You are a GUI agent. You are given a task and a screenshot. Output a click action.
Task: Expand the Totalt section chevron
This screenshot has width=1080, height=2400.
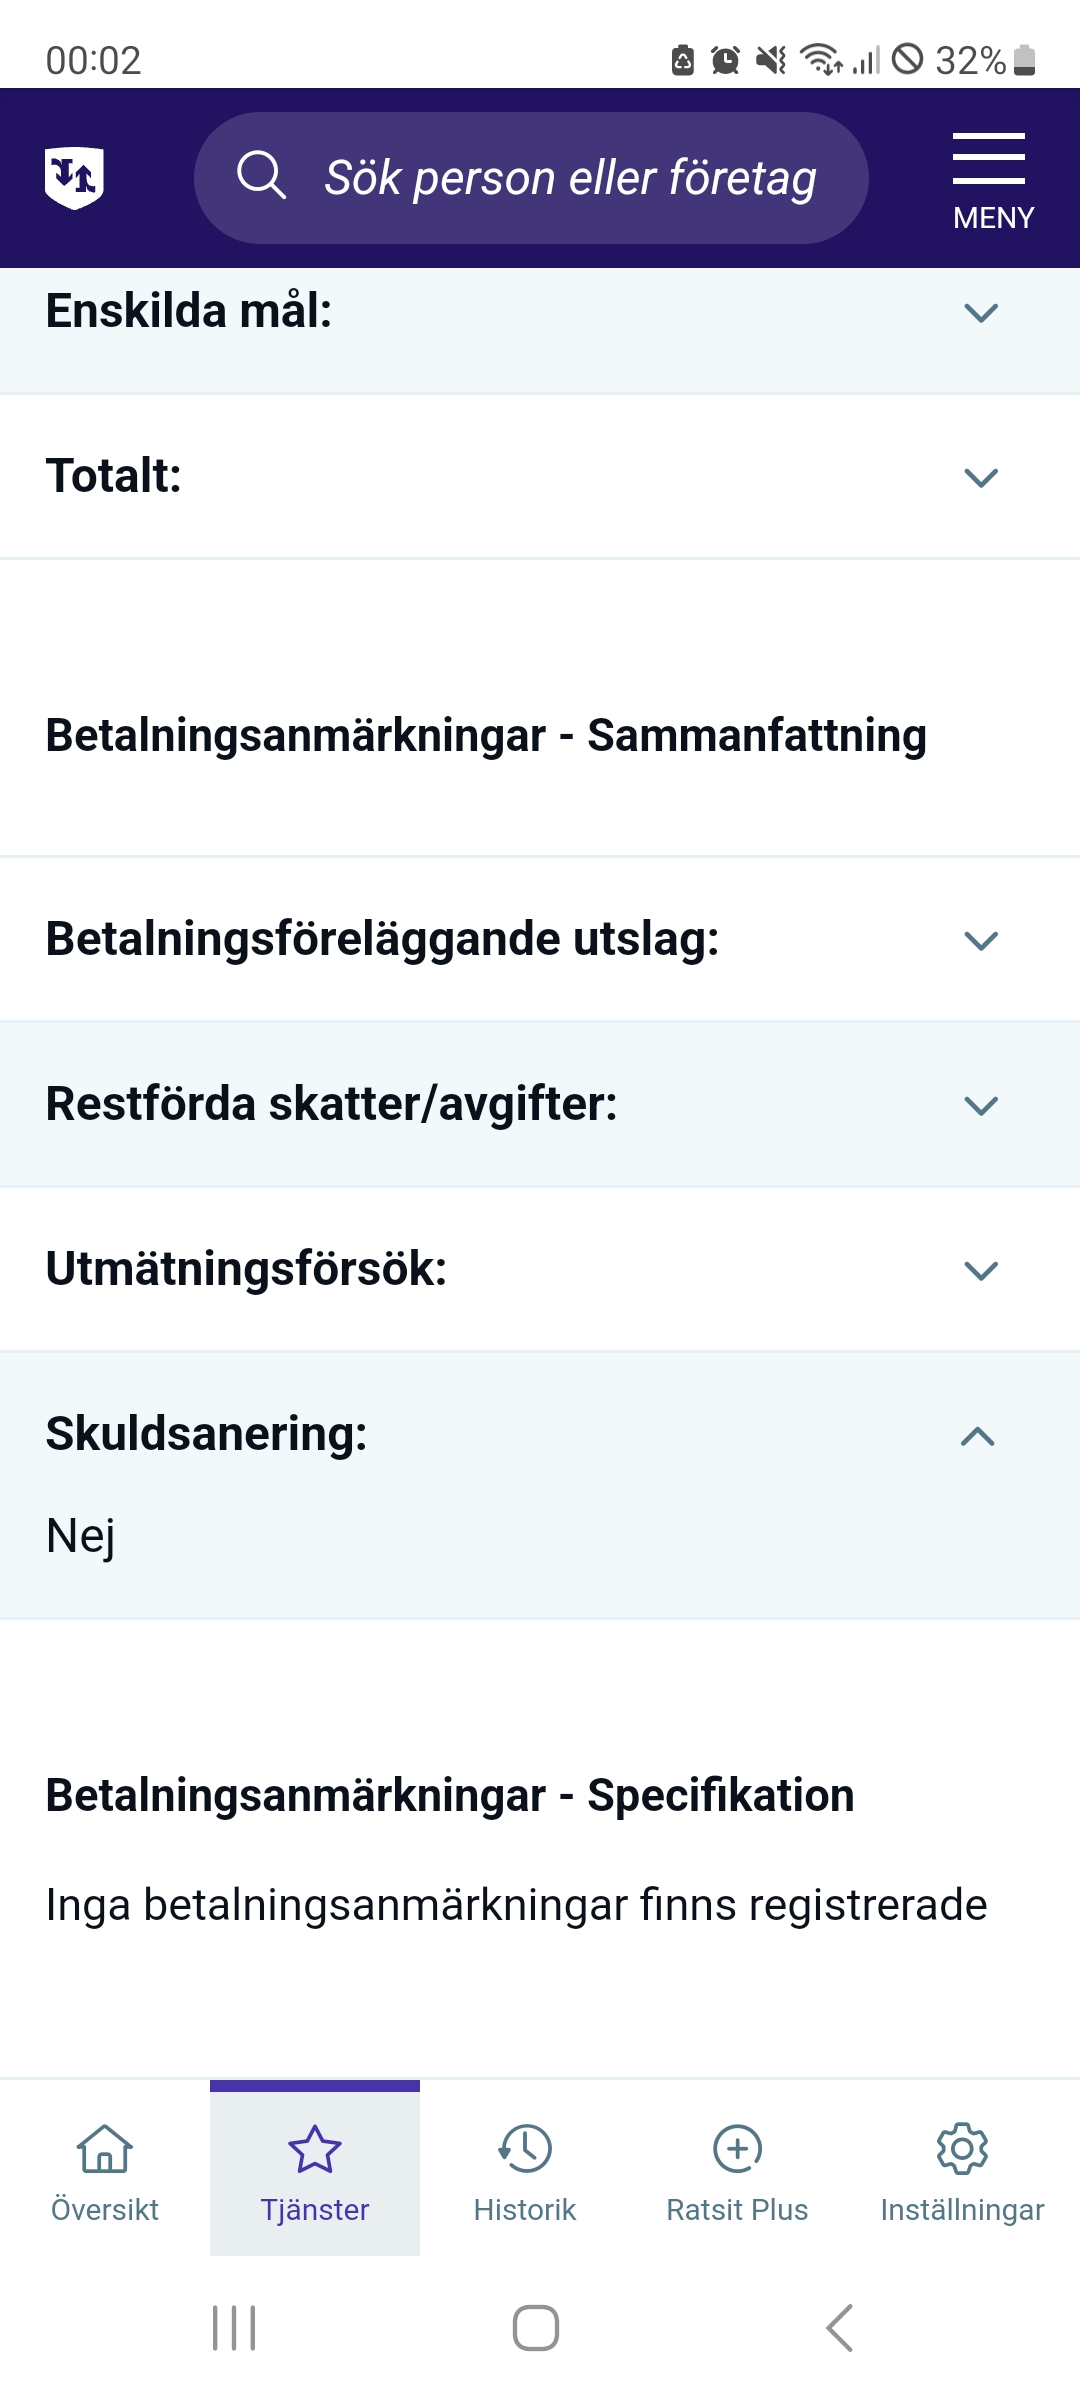point(980,477)
